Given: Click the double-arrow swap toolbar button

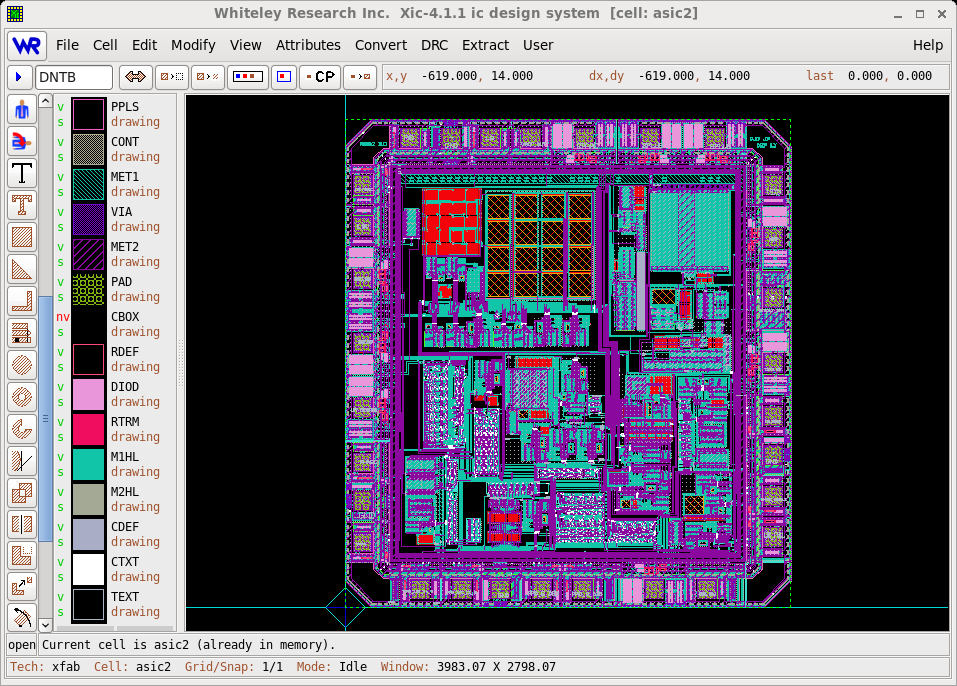Looking at the screenshot, I should pyautogui.click(x=136, y=76).
